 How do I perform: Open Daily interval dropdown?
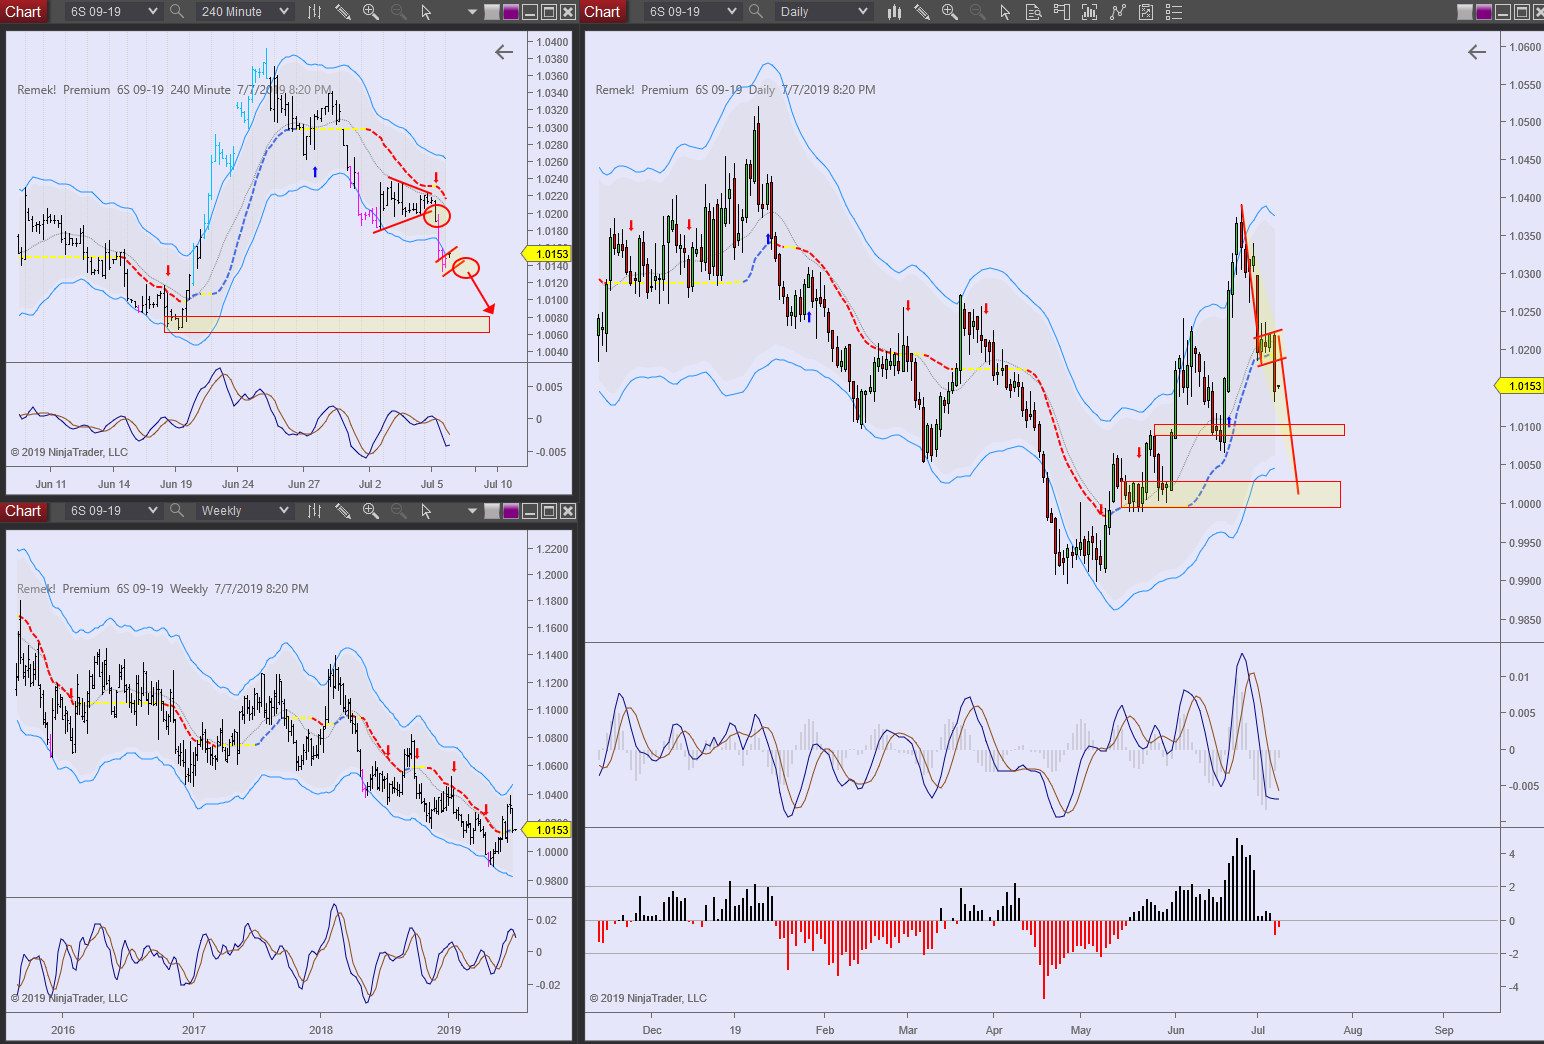coord(823,12)
